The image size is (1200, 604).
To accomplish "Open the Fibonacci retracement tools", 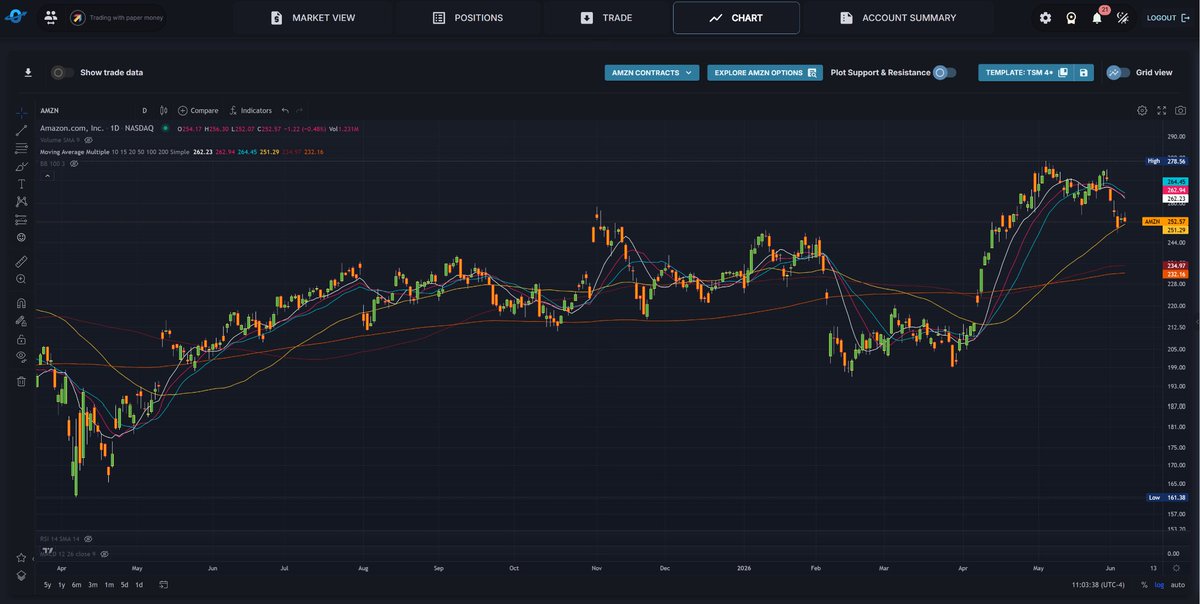I will (21, 148).
